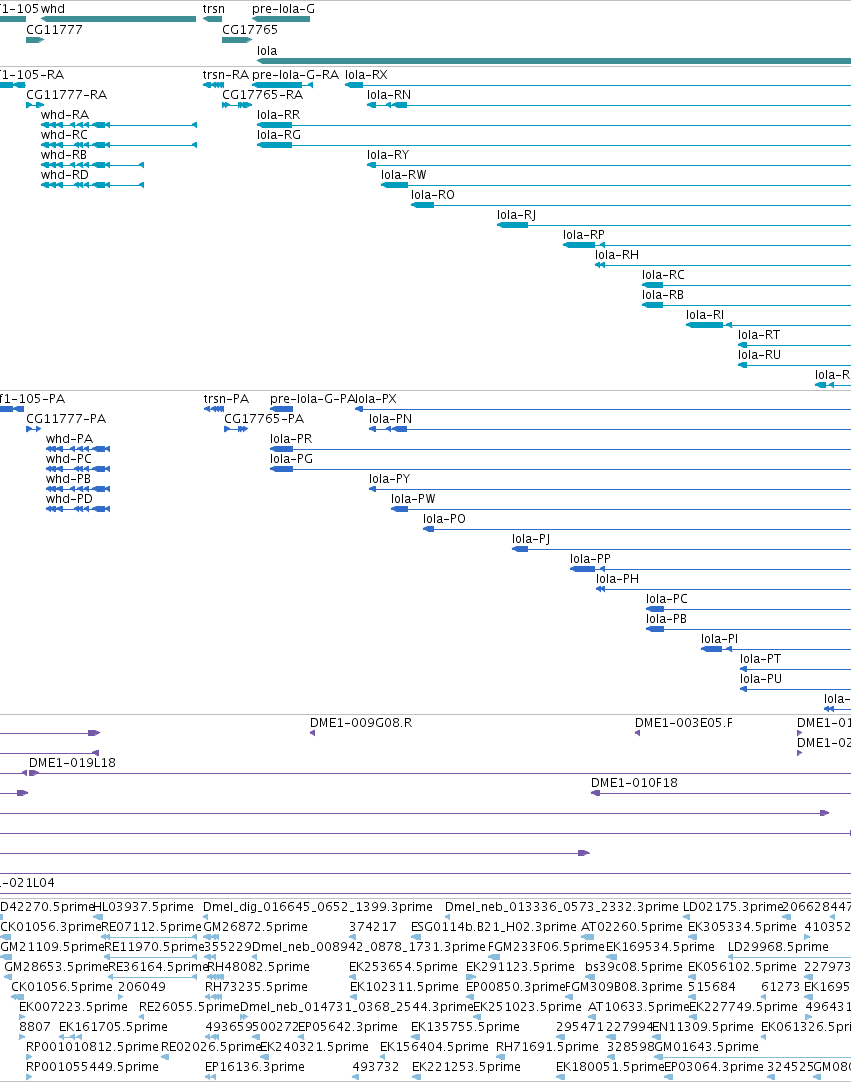Select the long lola gene bar
The width and height of the screenshot is (851, 1082).
click(x=554, y=61)
